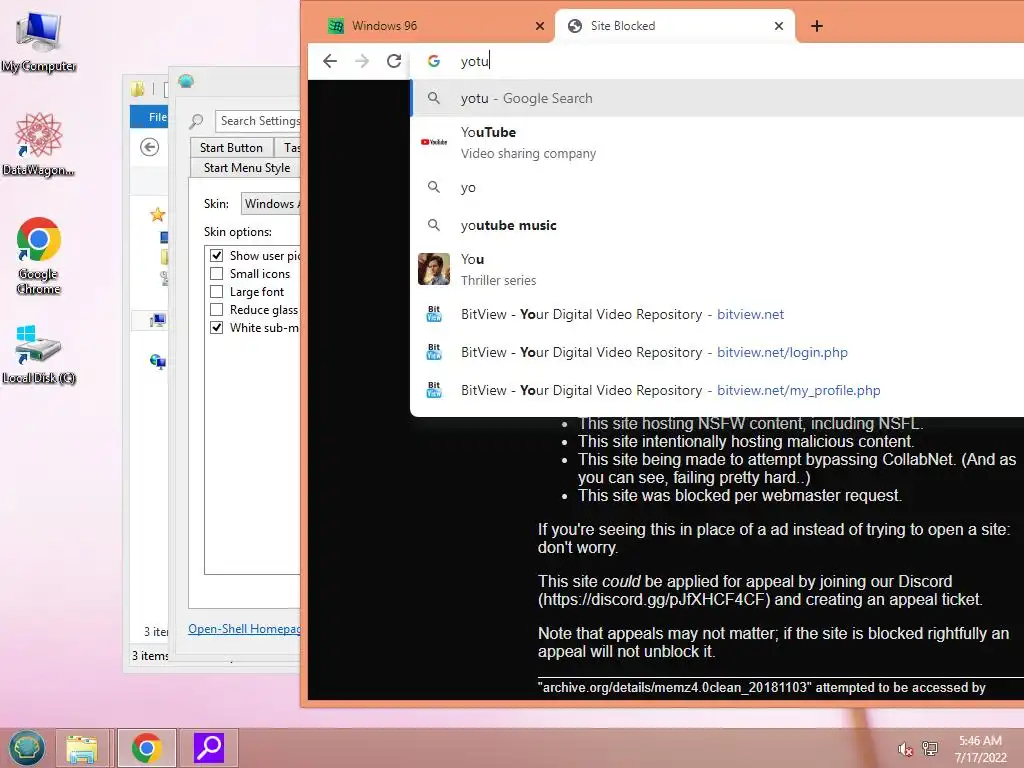Uncheck the White sub-menus checkbox
The width and height of the screenshot is (1024, 768).
pos(217,327)
